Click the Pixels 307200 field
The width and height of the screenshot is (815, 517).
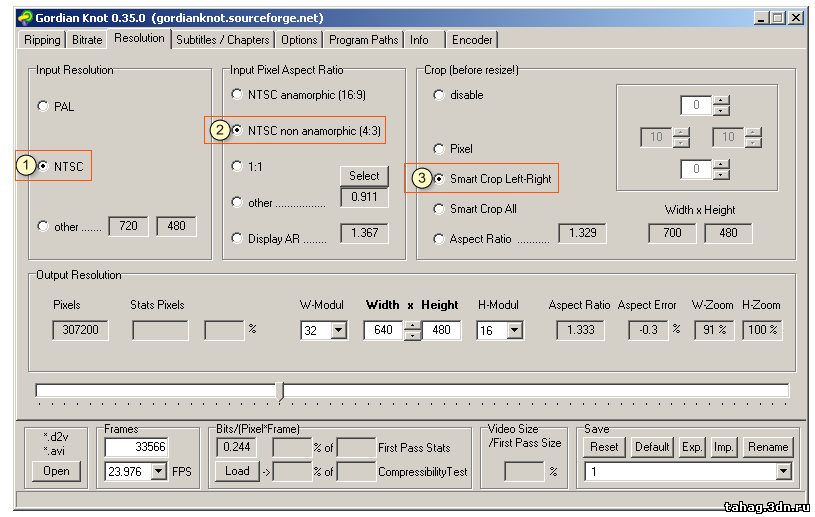[81, 330]
